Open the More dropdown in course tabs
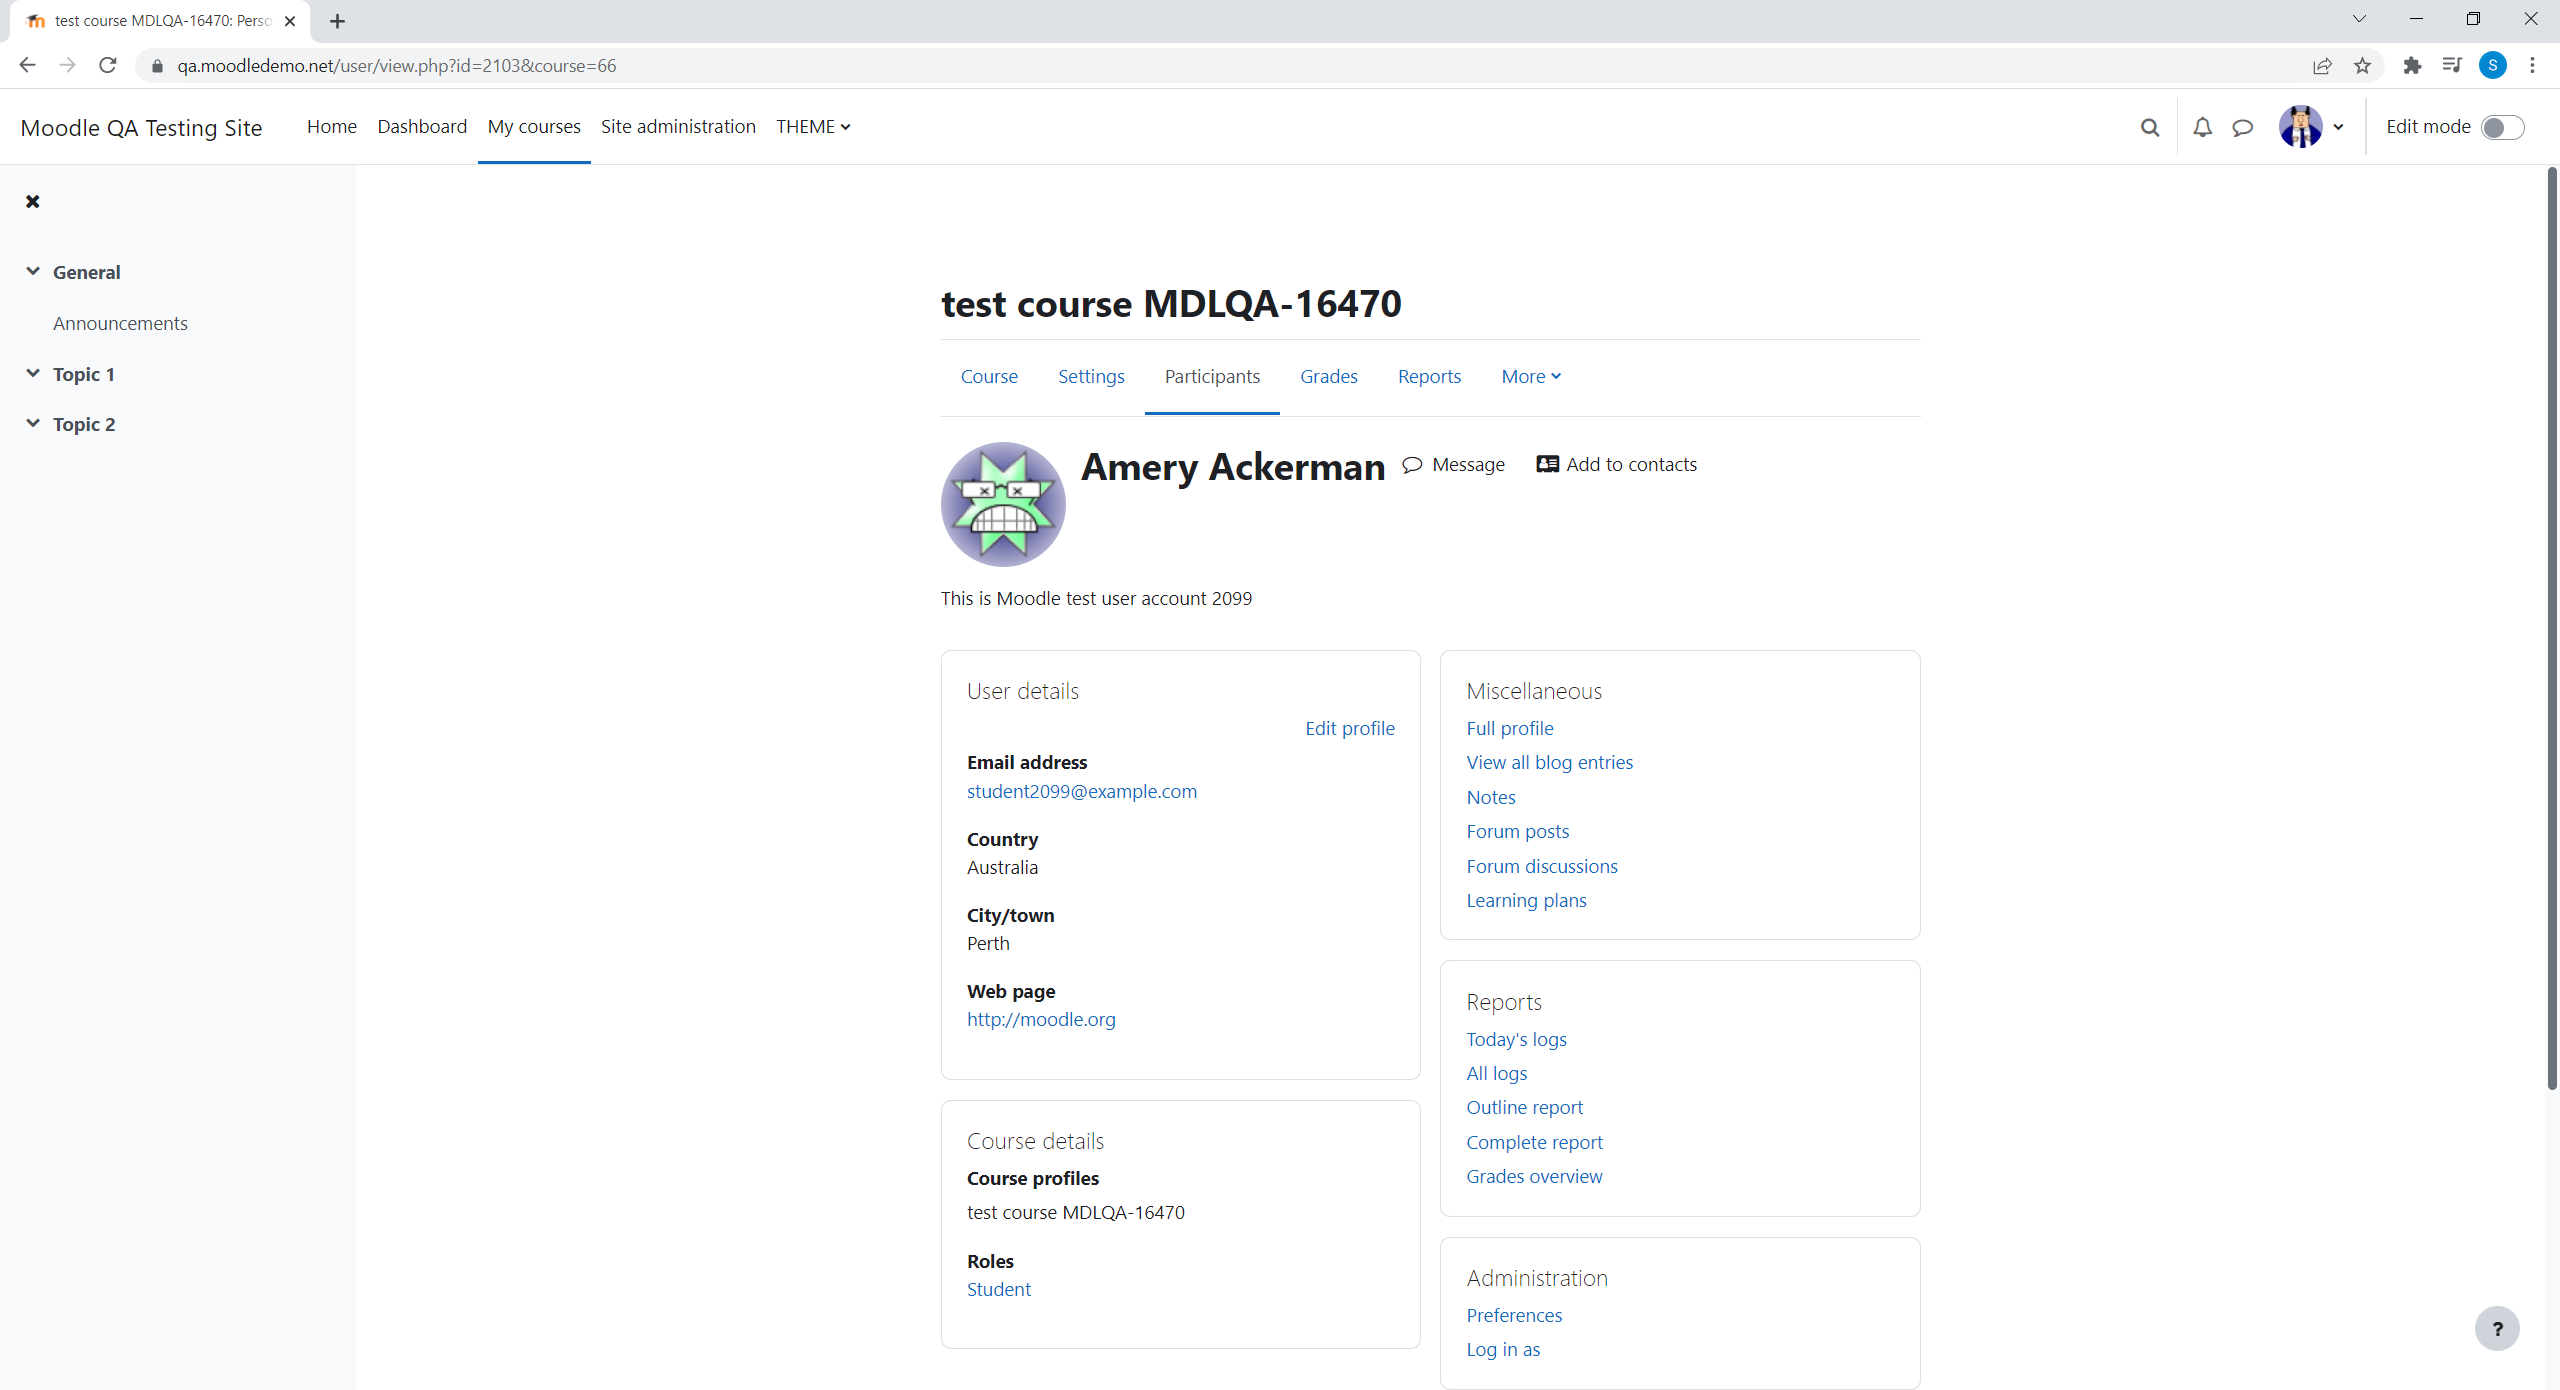Screen dimensions: 2560x1390 tap(1531, 376)
